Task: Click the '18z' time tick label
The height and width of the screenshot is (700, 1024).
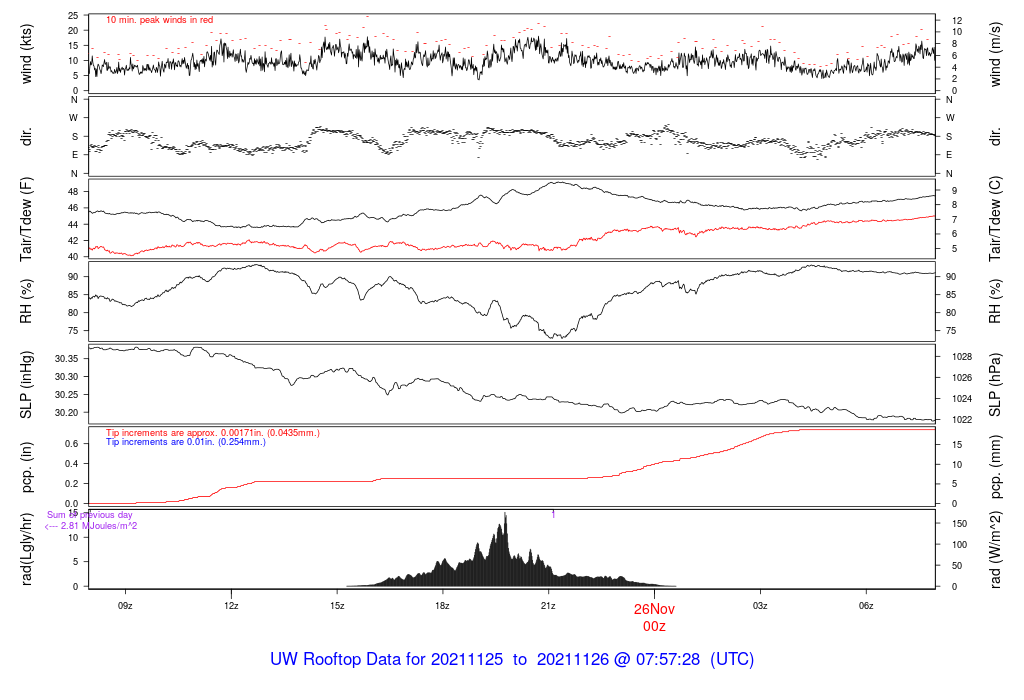Action: tap(442, 606)
